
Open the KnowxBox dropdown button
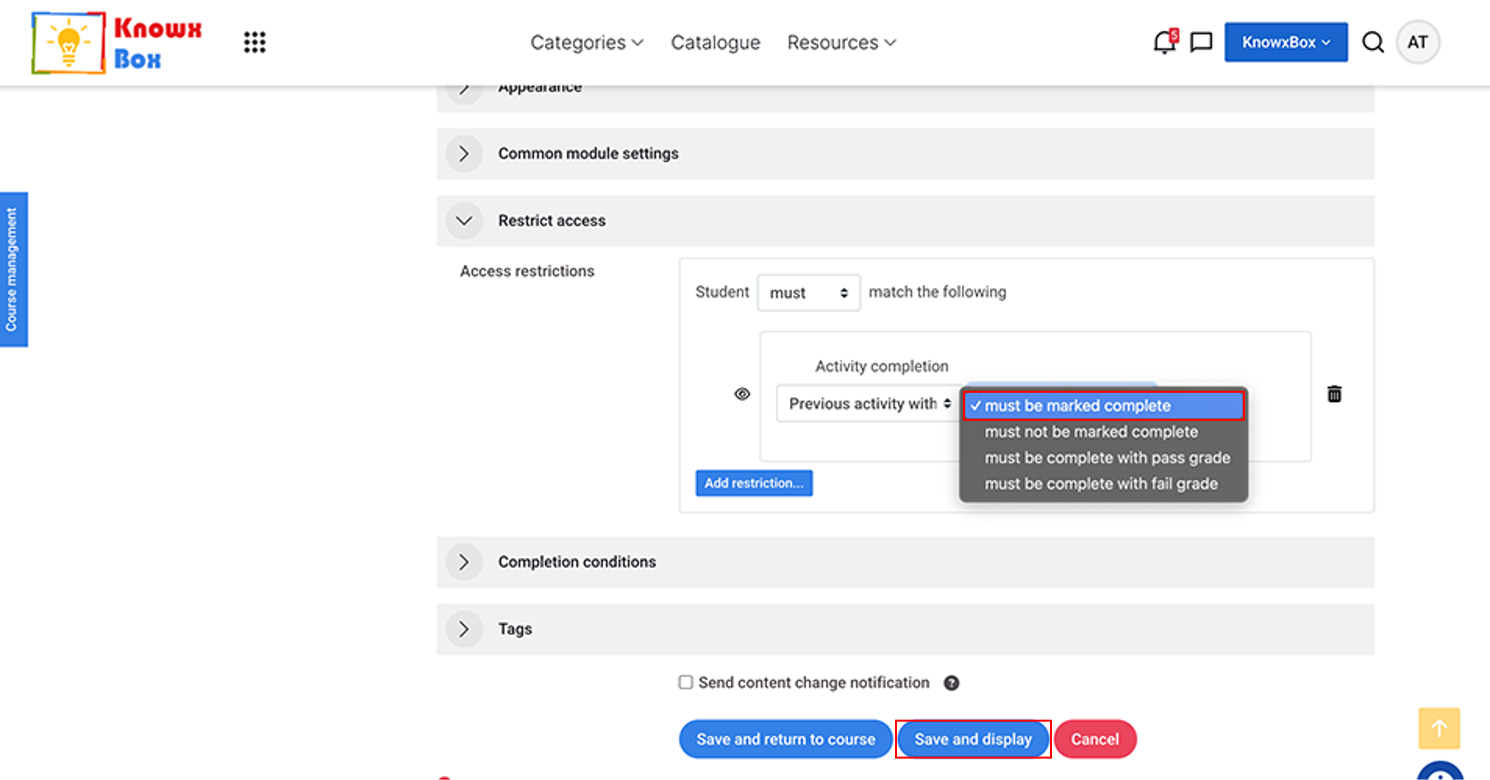point(1286,42)
